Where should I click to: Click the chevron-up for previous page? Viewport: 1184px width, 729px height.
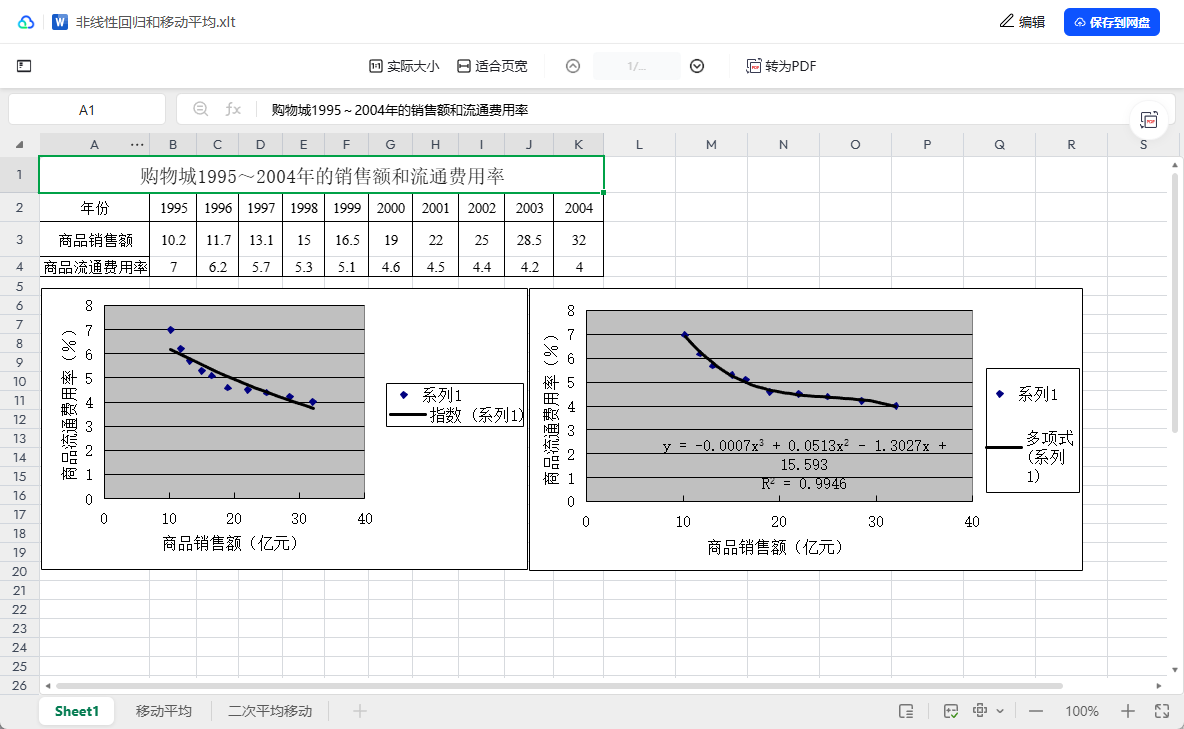tap(573, 66)
